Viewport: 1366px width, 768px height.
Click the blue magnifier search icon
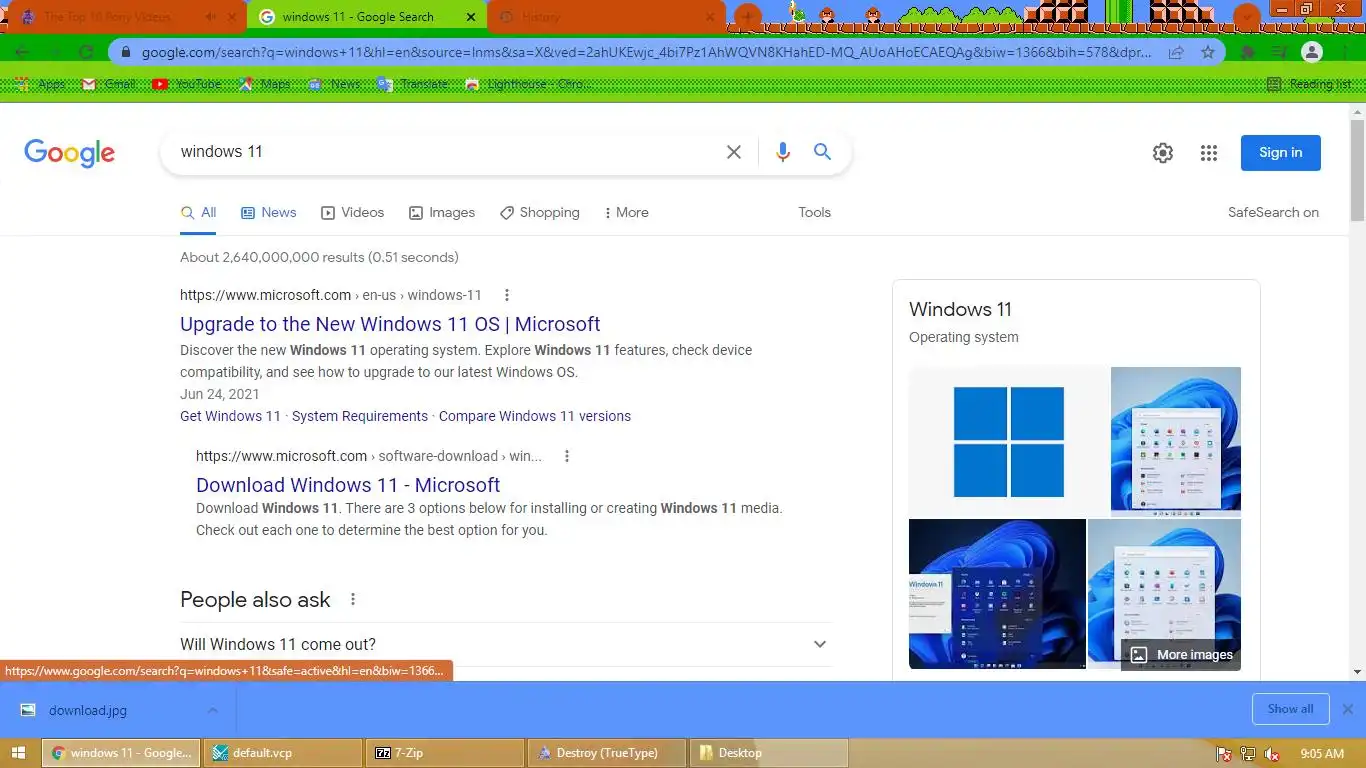click(822, 152)
